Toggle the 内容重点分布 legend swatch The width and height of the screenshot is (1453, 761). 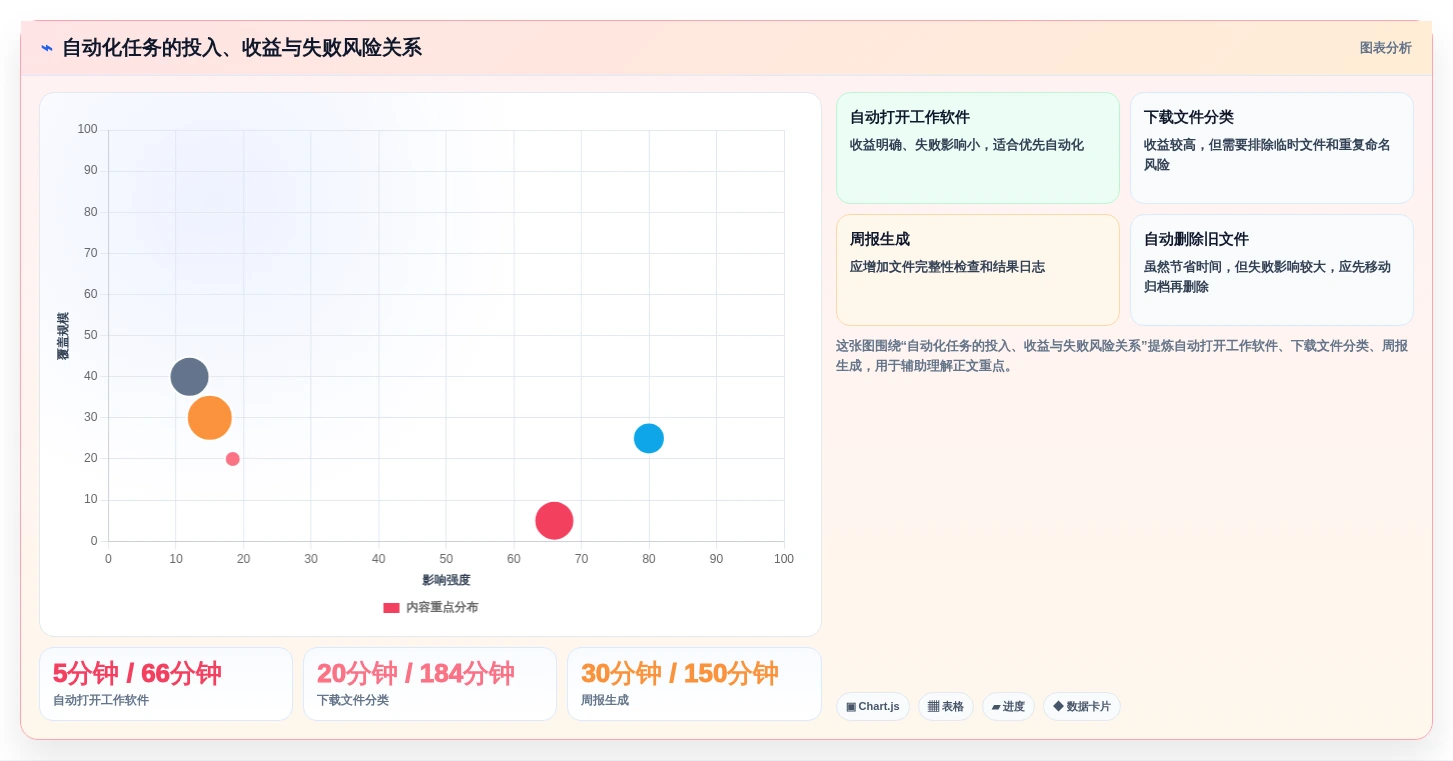coord(391,608)
